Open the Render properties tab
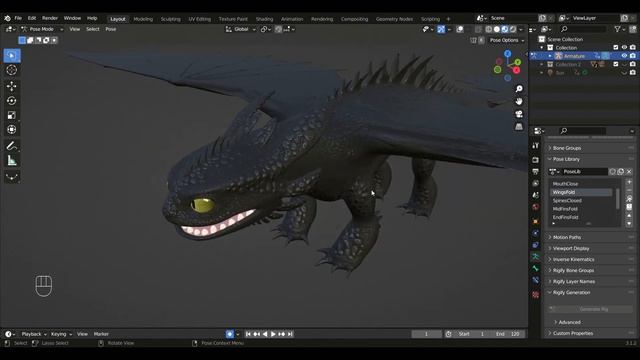 pos(536,160)
